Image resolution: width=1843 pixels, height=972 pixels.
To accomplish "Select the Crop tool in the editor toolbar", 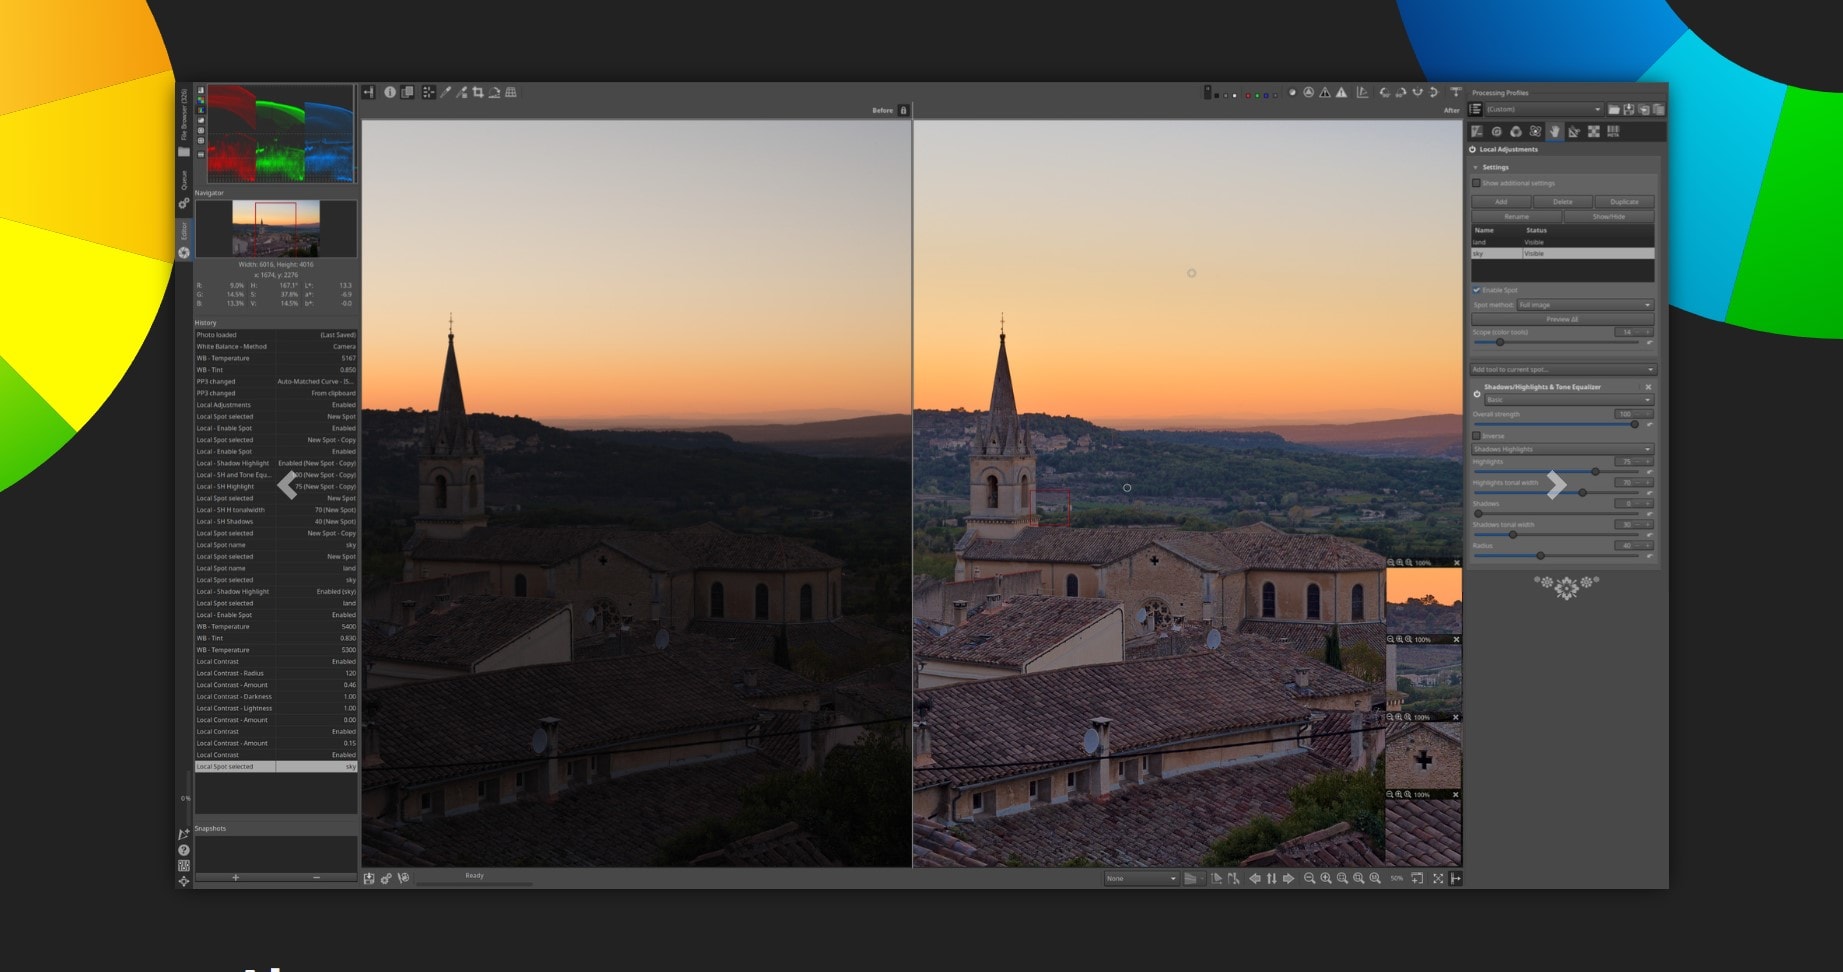I will (x=479, y=91).
